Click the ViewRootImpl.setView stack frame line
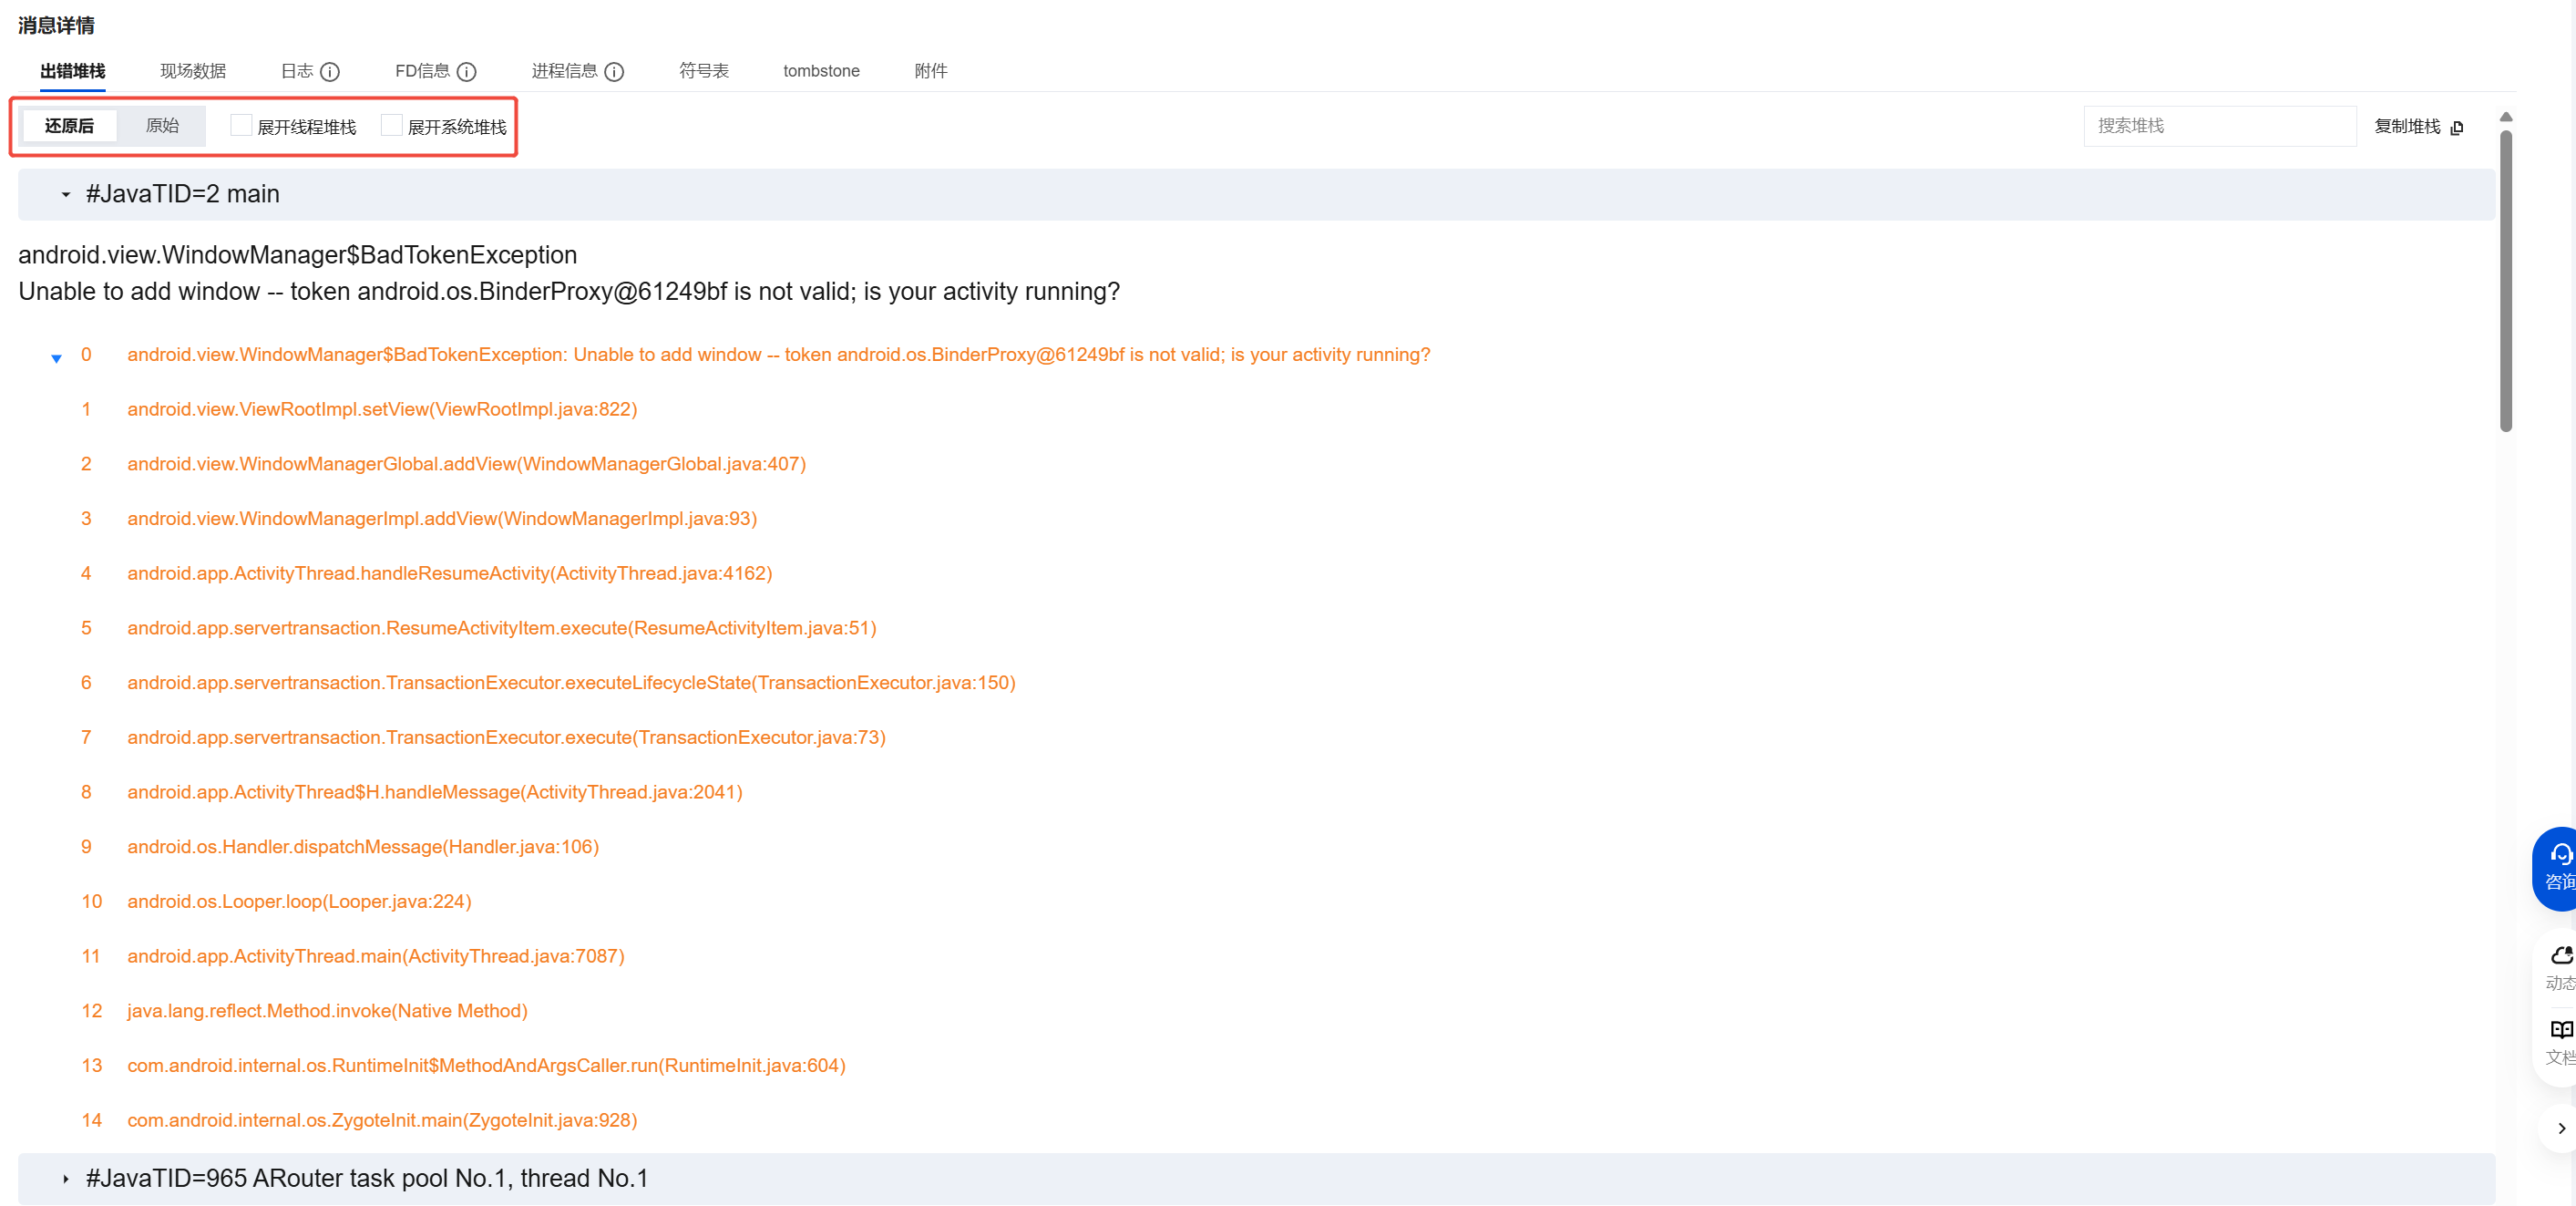Image resolution: width=2576 pixels, height=1206 pixels. (x=381, y=409)
